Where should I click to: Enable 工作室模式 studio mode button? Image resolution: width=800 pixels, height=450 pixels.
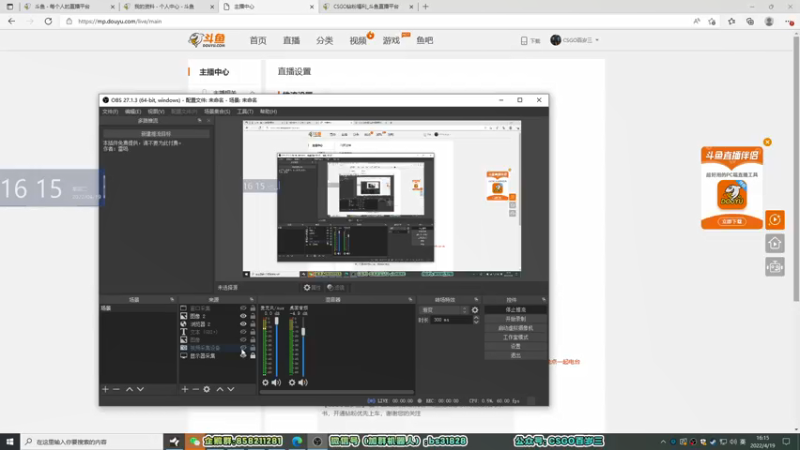coord(515,337)
